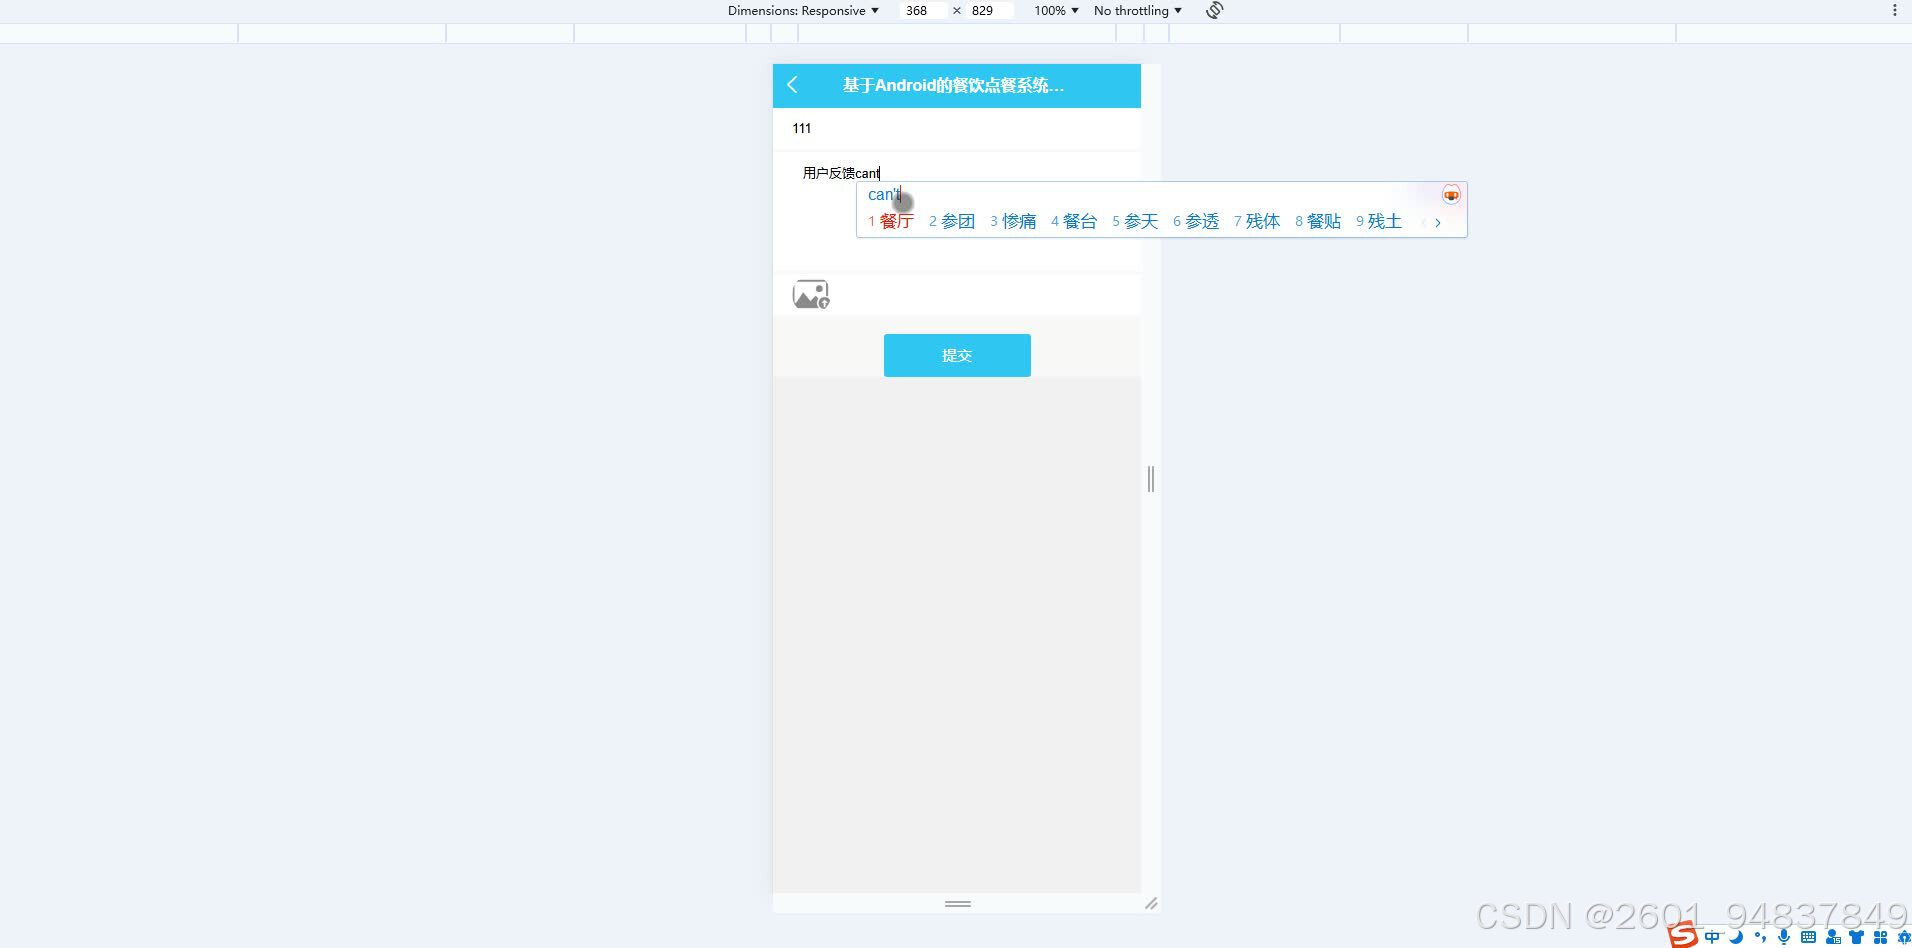This screenshot has width=1912, height=948.
Task: Open the No throttling dropdown
Action: coord(1136,10)
